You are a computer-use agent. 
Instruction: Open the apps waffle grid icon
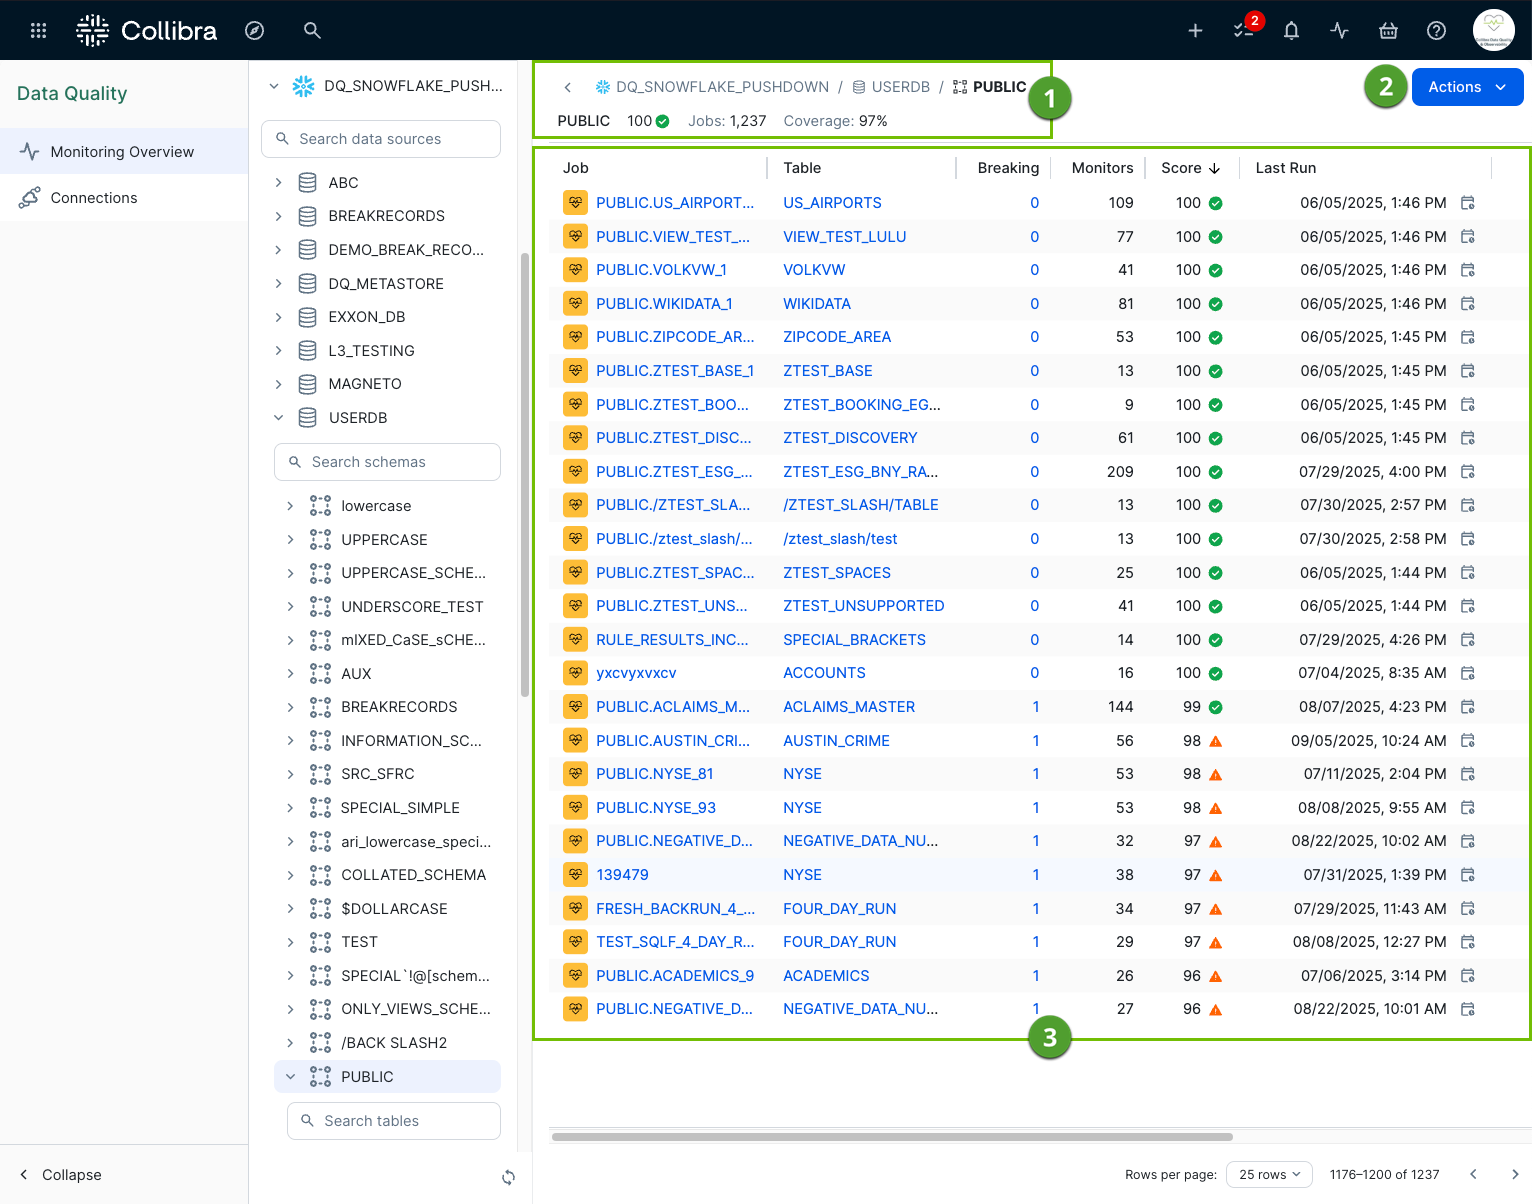tap(37, 30)
